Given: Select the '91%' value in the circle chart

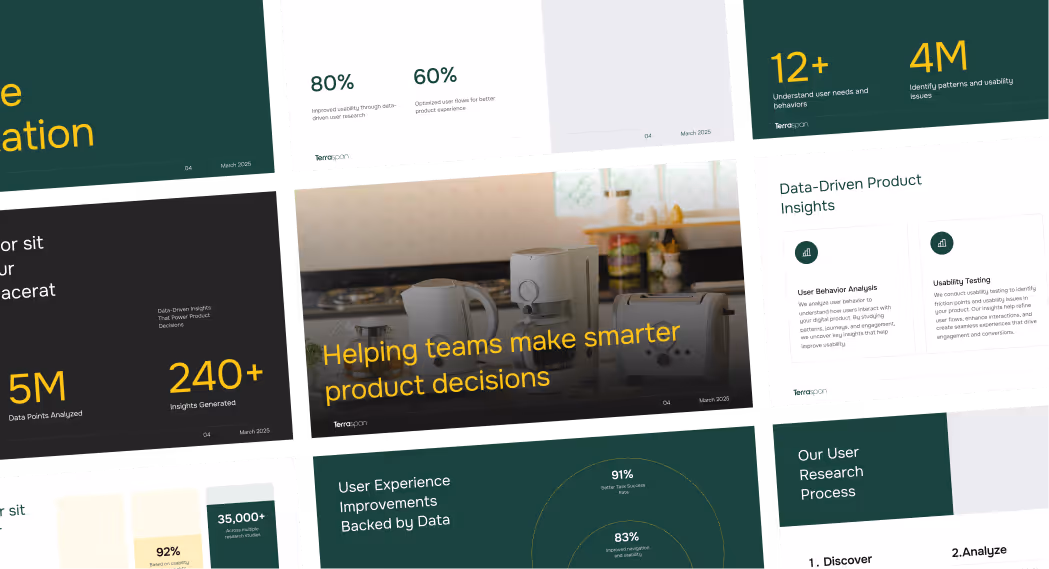Looking at the screenshot, I should coord(622,475).
